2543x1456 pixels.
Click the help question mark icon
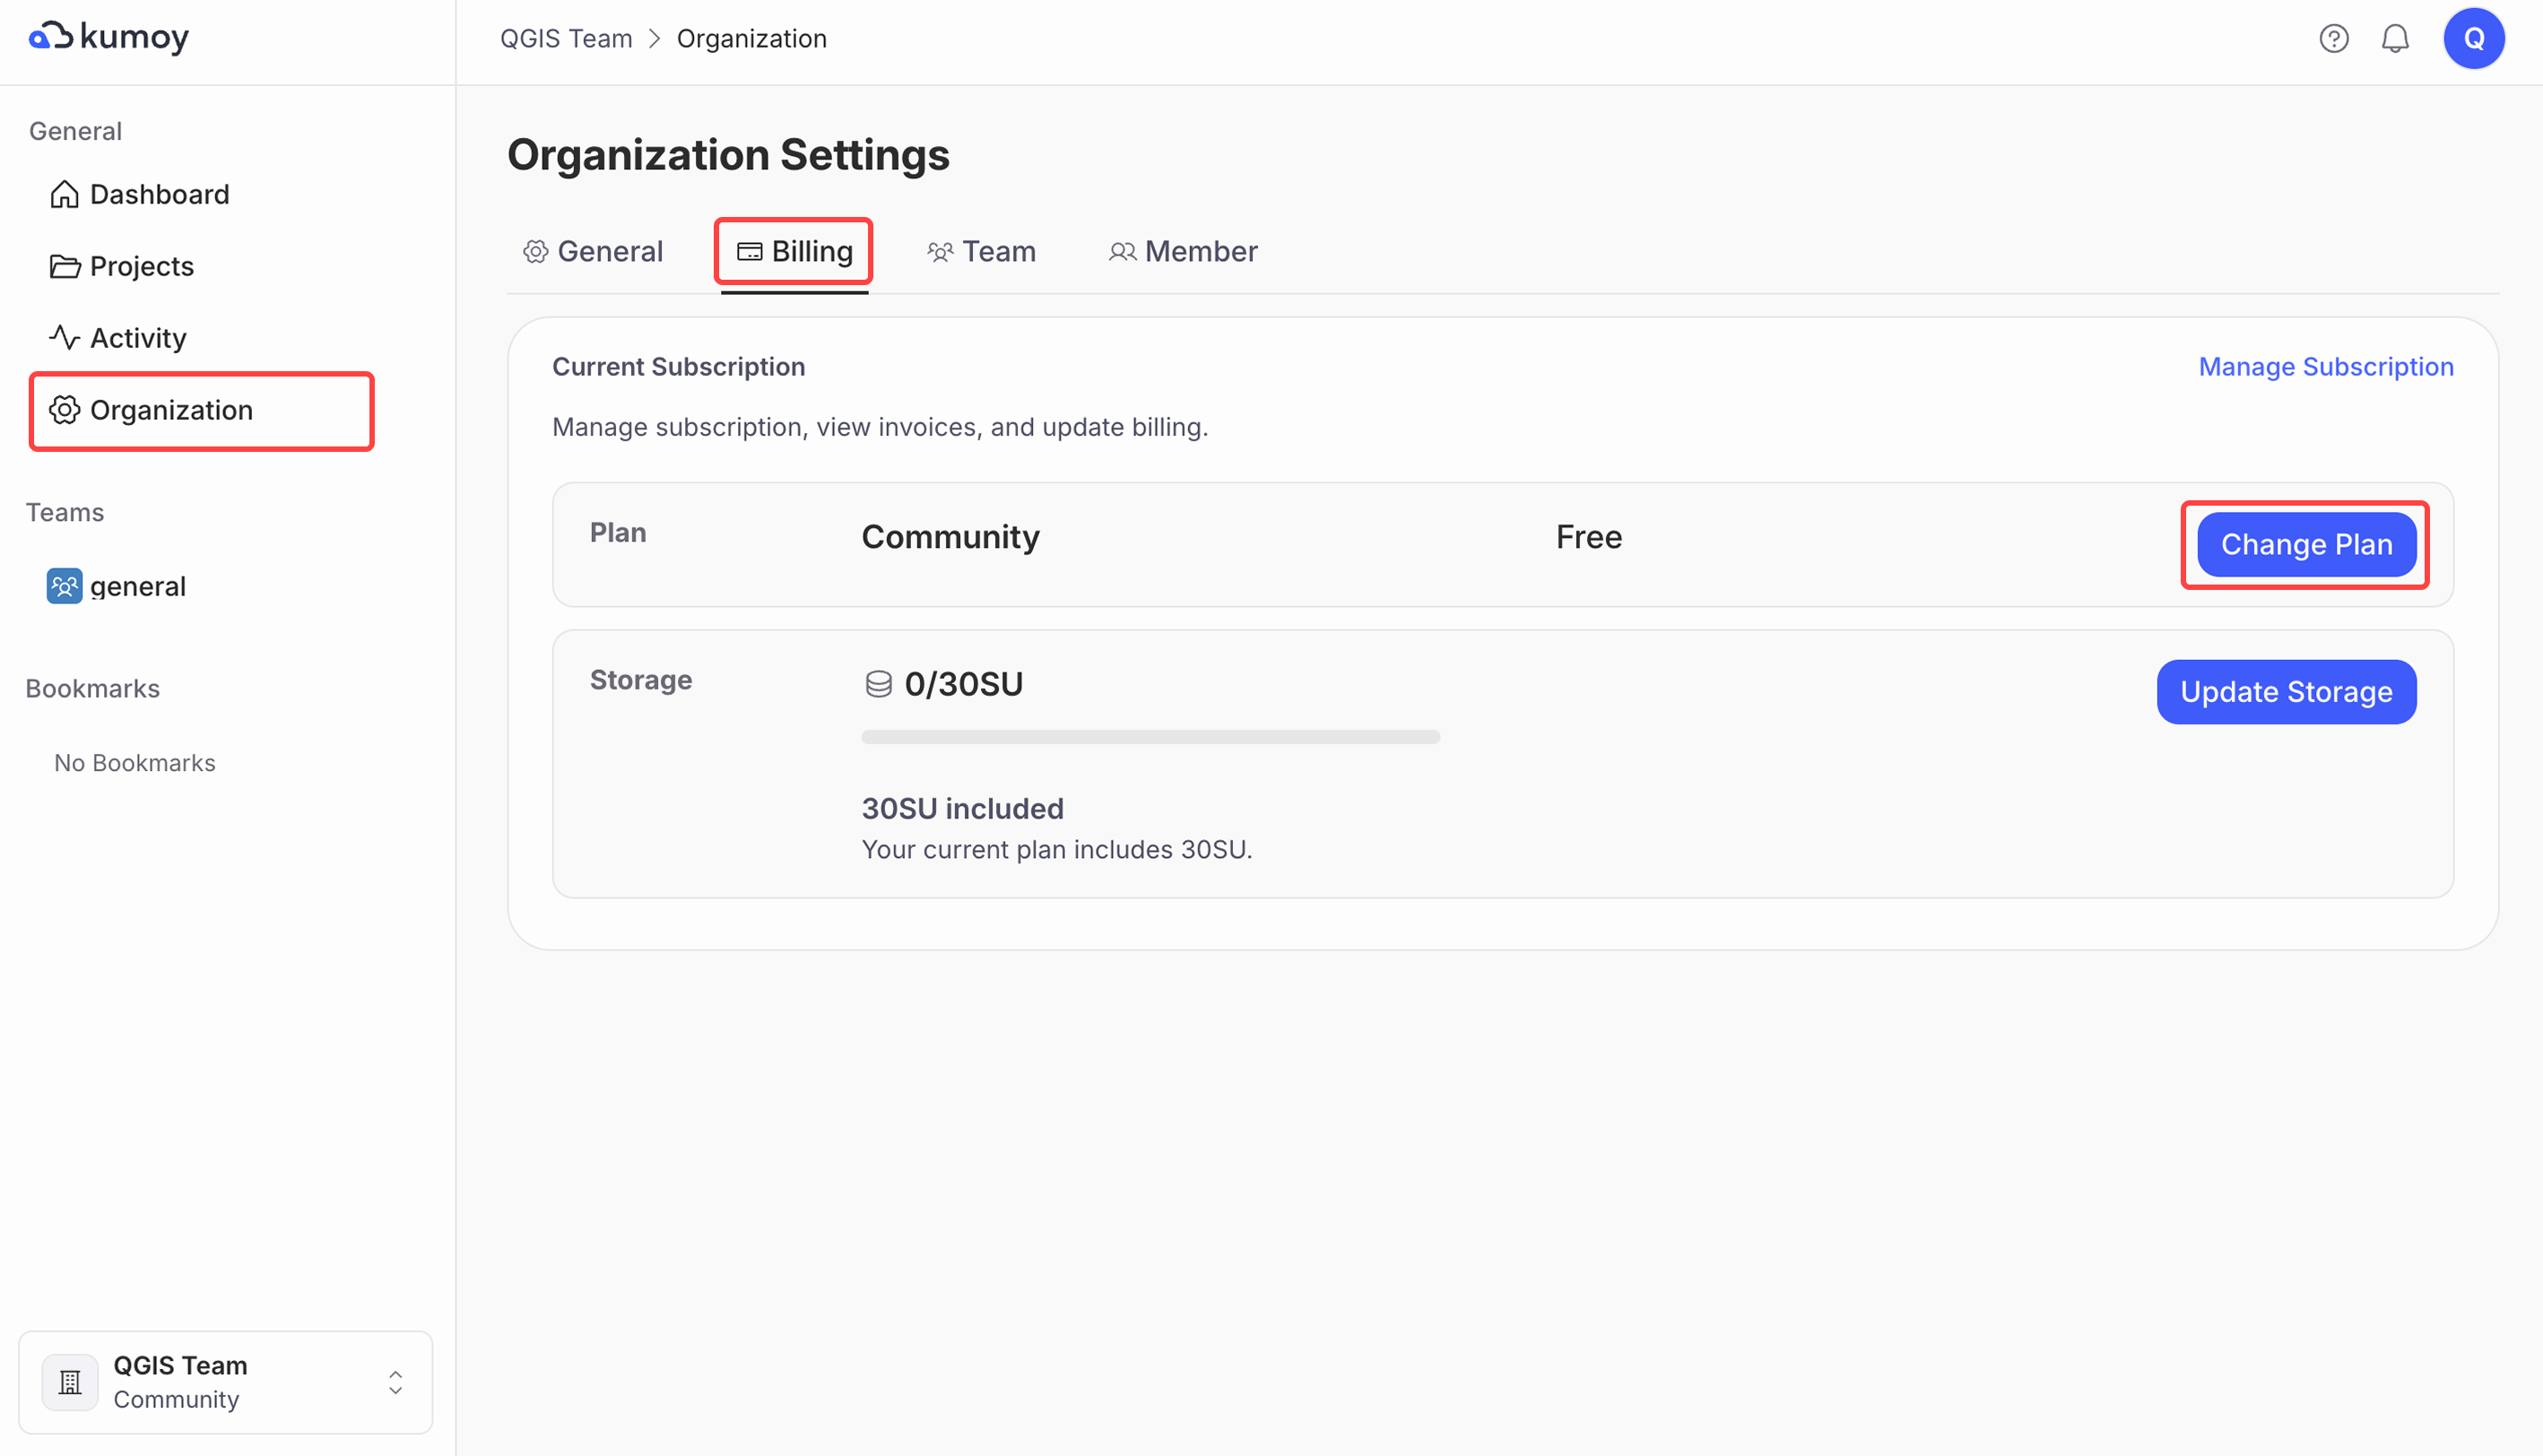[2333, 38]
